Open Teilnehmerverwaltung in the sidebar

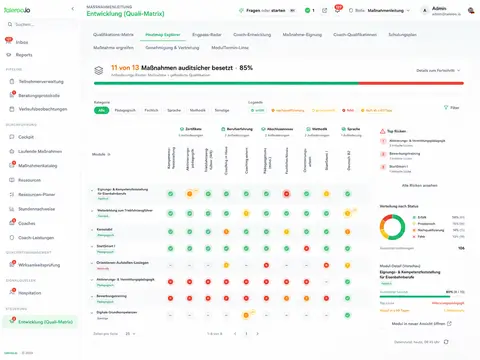coord(41,82)
